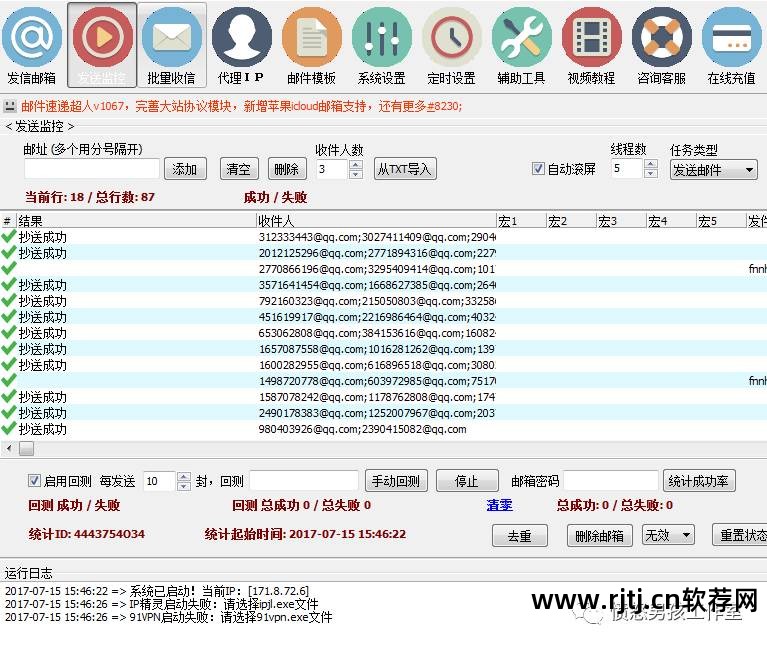The height and width of the screenshot is (646, 767).
Task: Click green check of 980403926@qq.com row
Action: point(9,429)
